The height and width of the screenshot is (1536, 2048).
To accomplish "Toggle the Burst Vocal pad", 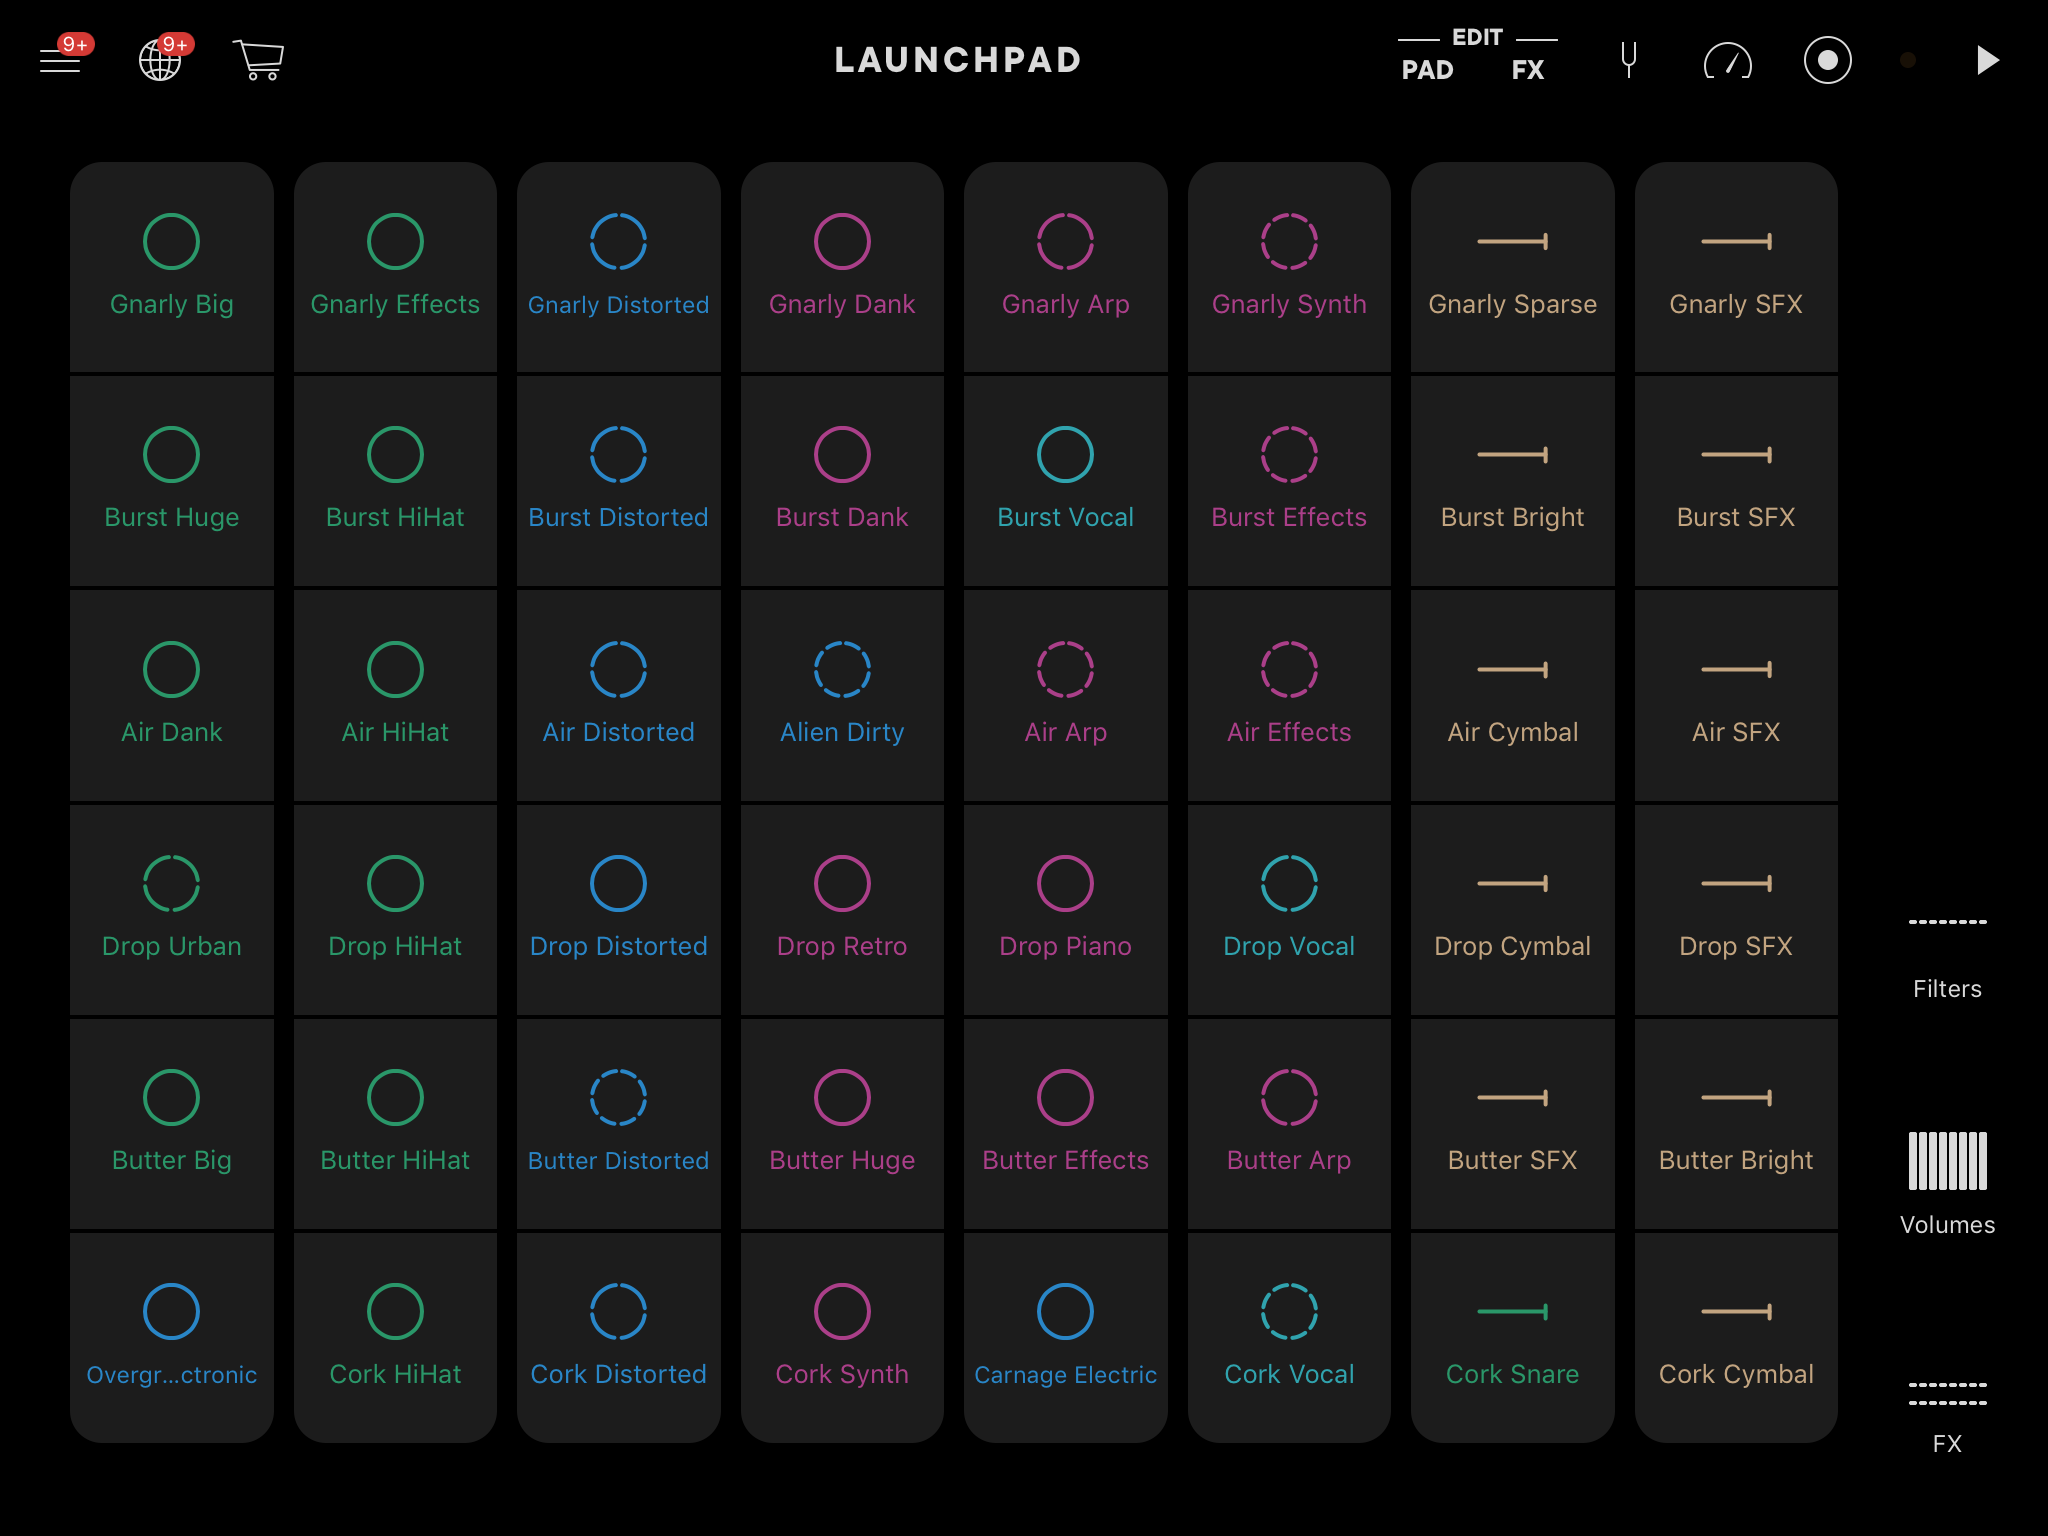I will [x=1065, y=481].
